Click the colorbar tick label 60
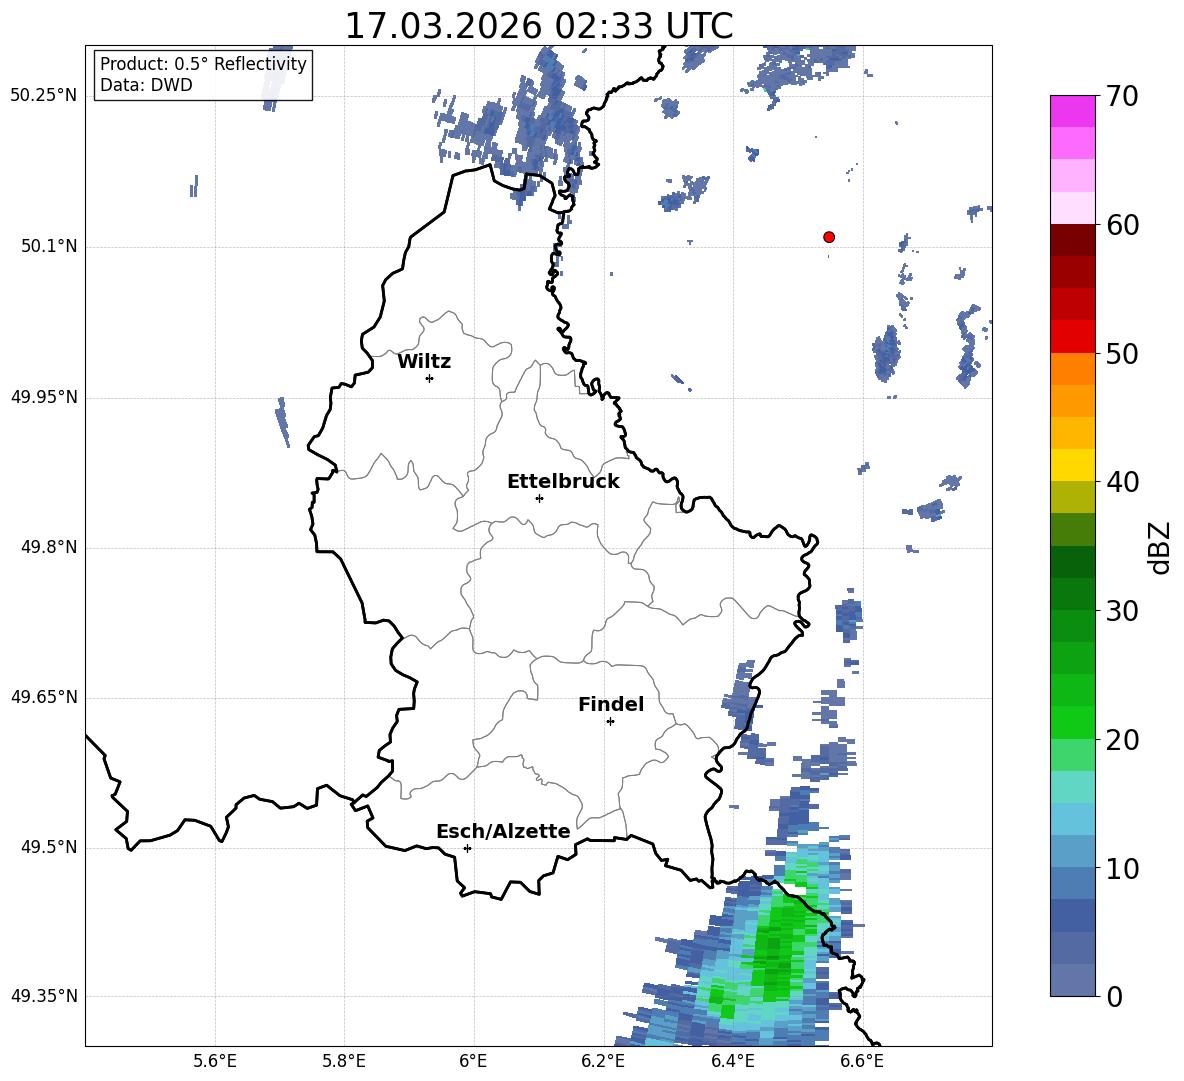Screen dimensions: 1184x1081 (x=1122, y=225)
